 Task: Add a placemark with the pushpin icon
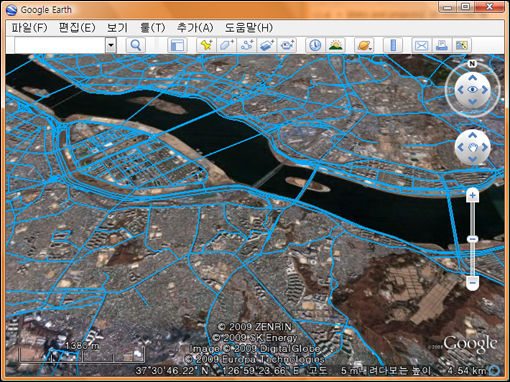(206, 45)
